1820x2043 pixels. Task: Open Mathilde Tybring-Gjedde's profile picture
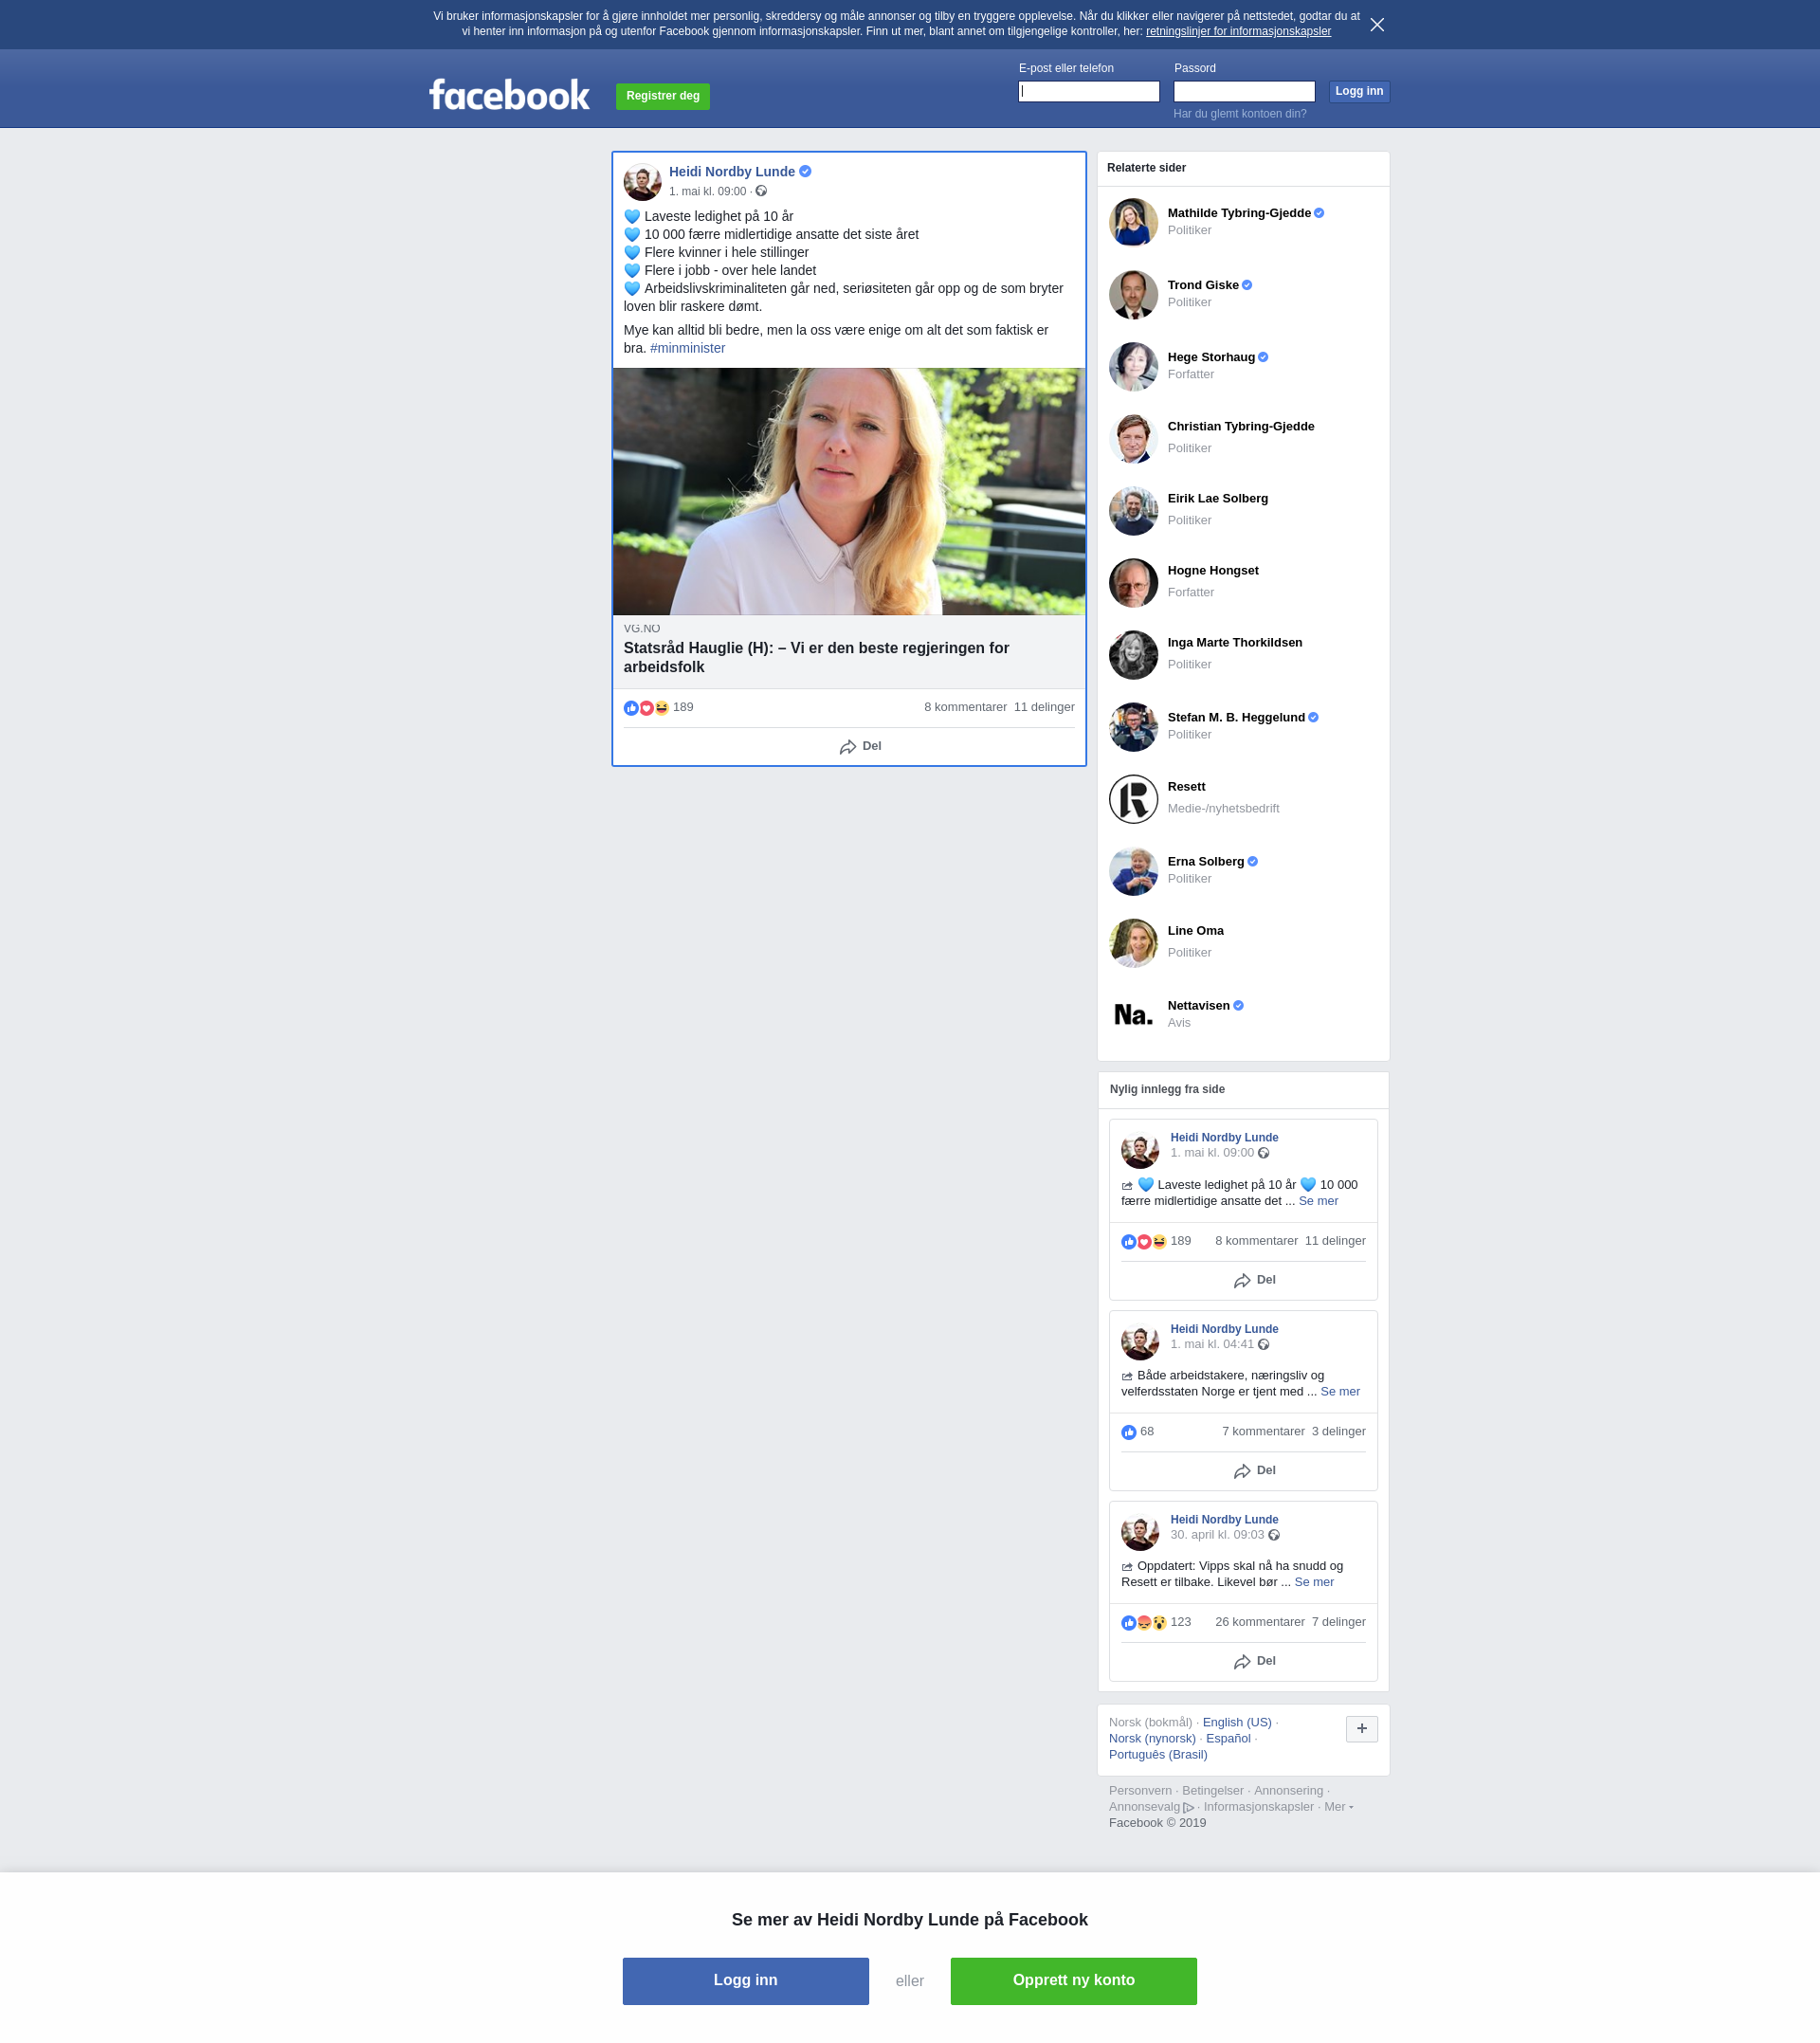1133,222
